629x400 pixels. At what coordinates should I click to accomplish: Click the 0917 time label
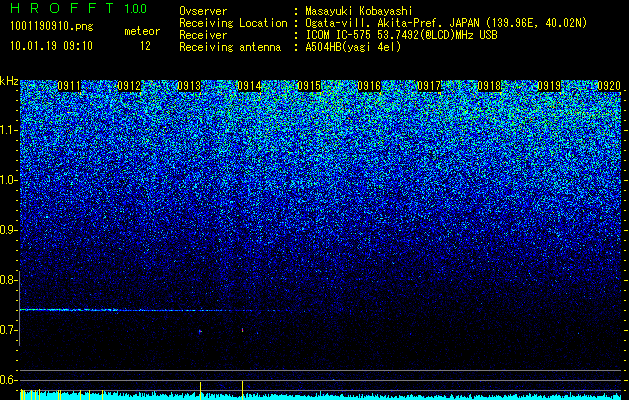(429, 86)
